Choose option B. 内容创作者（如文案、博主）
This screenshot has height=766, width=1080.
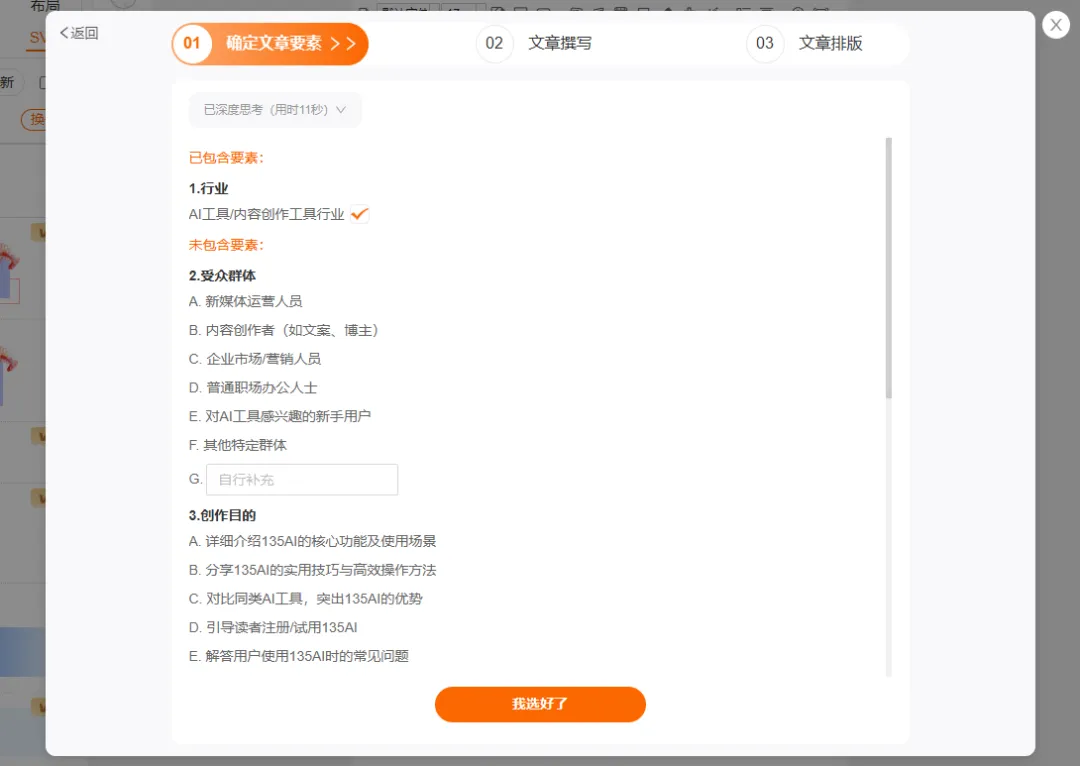coord(284,330)
